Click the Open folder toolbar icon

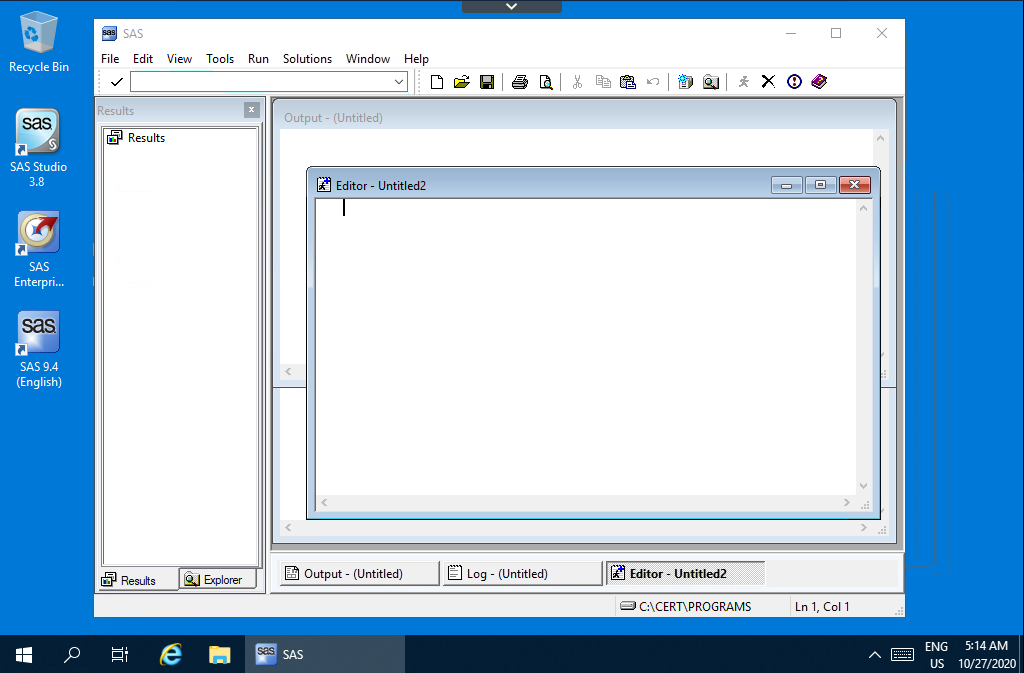(461, 82)
